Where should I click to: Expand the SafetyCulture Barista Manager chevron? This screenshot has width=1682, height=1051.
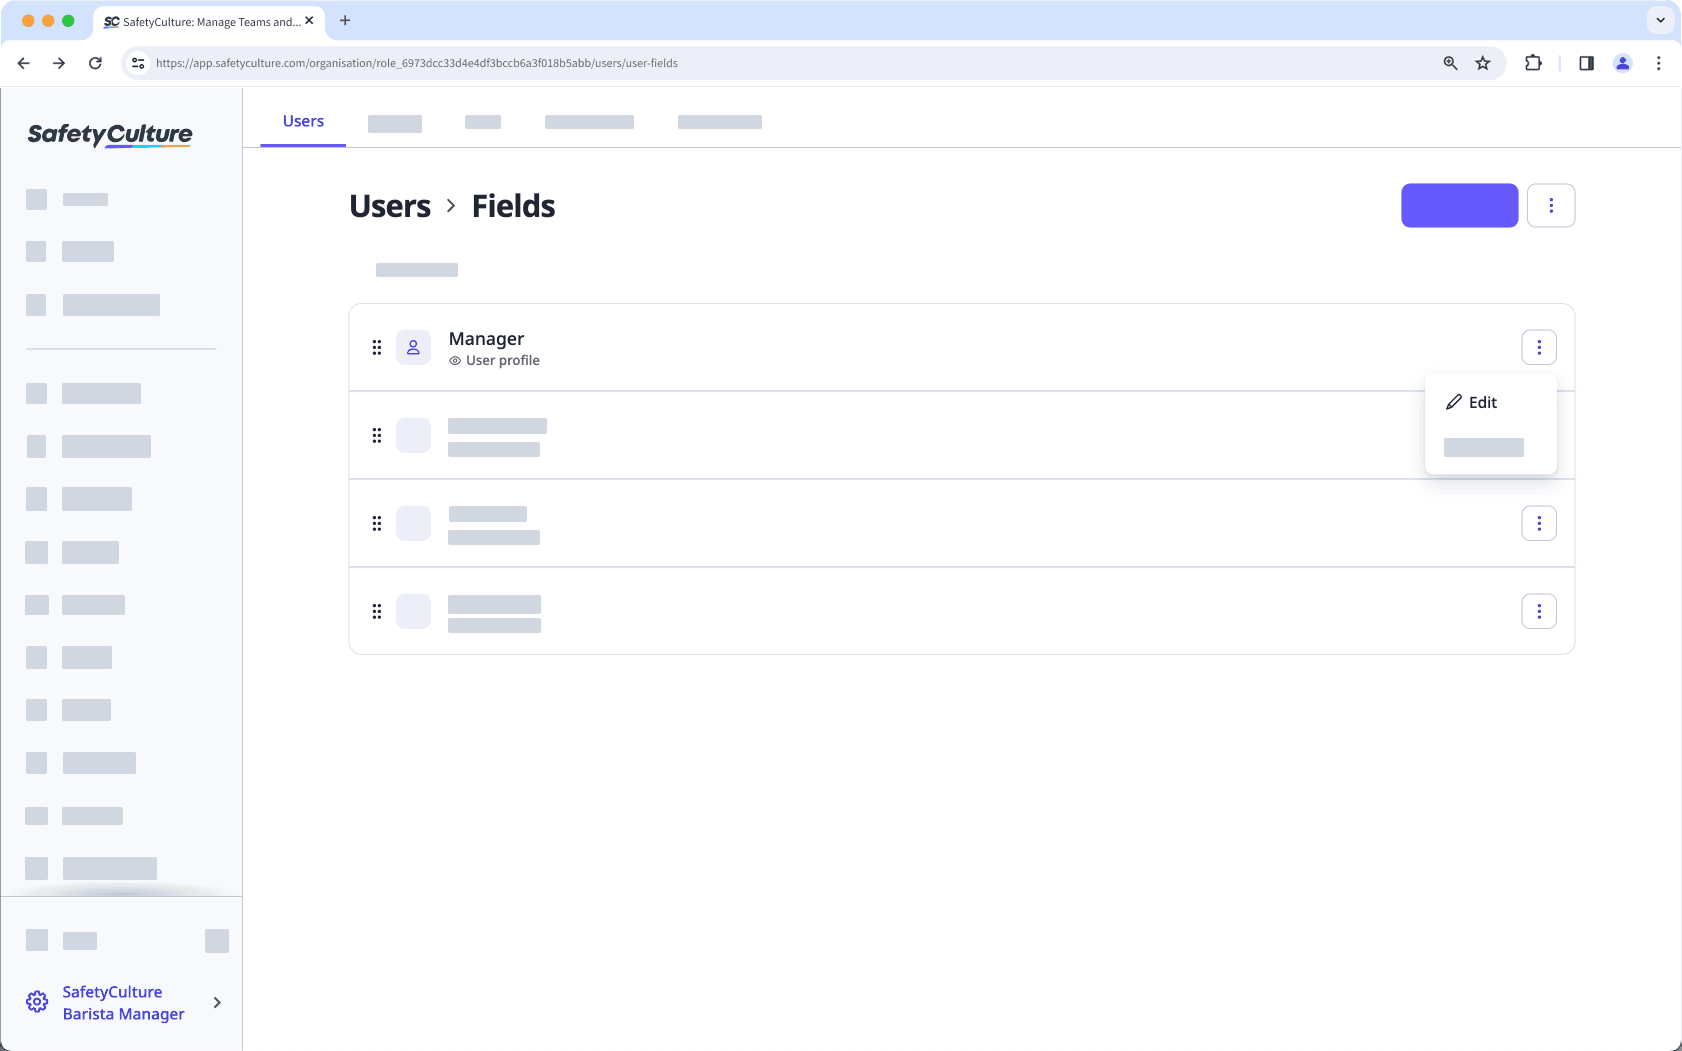pyautogui.click(x=216, y=1002)
